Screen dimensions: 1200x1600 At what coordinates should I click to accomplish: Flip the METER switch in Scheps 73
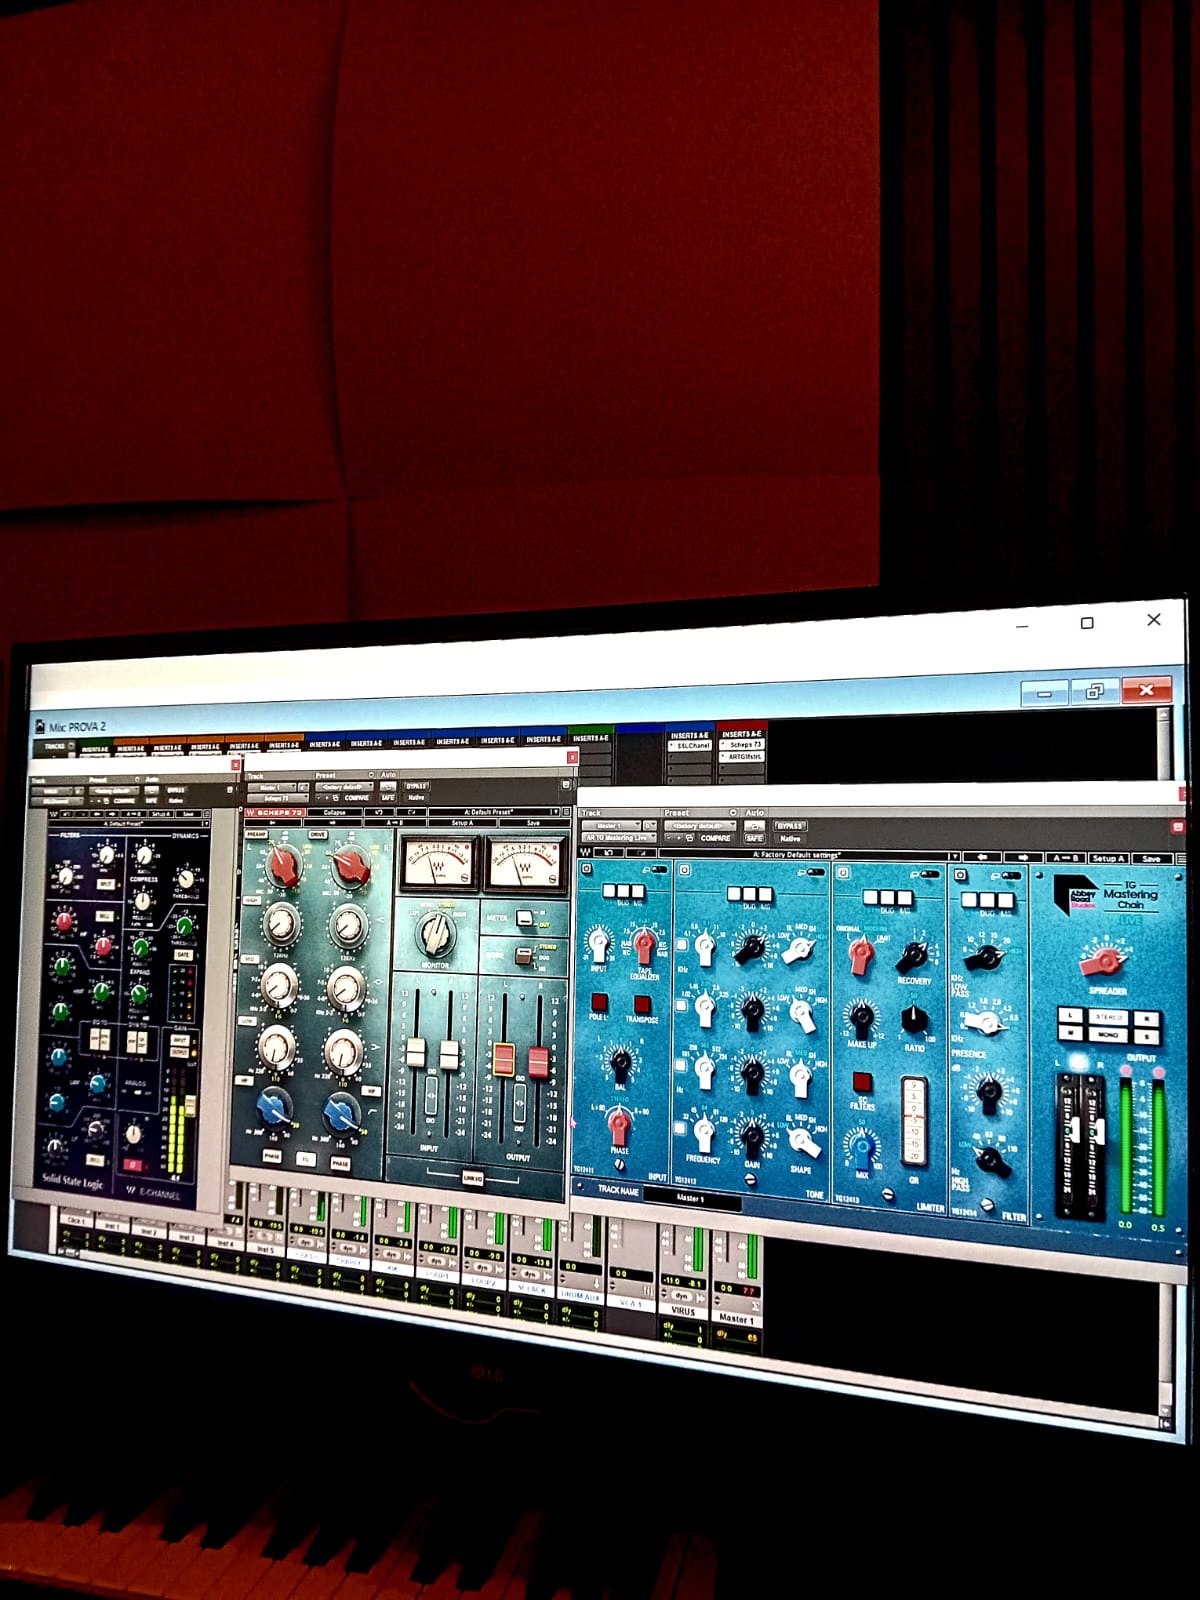coord(525,919)
